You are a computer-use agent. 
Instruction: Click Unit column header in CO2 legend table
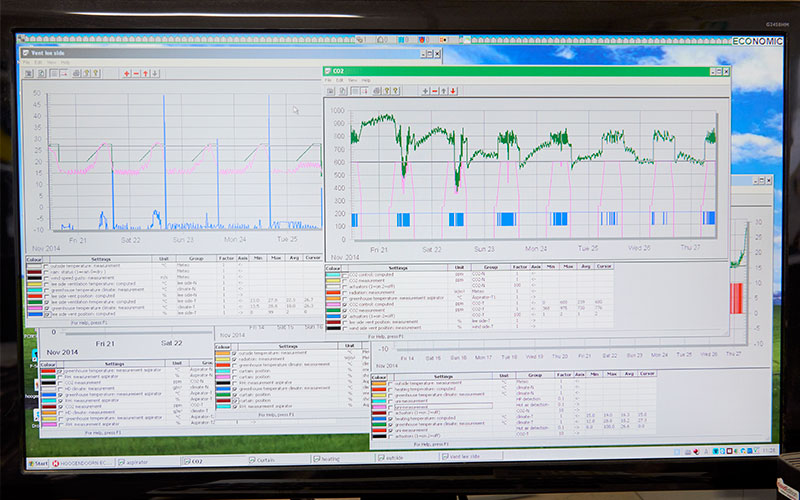(x=459, y=267)
